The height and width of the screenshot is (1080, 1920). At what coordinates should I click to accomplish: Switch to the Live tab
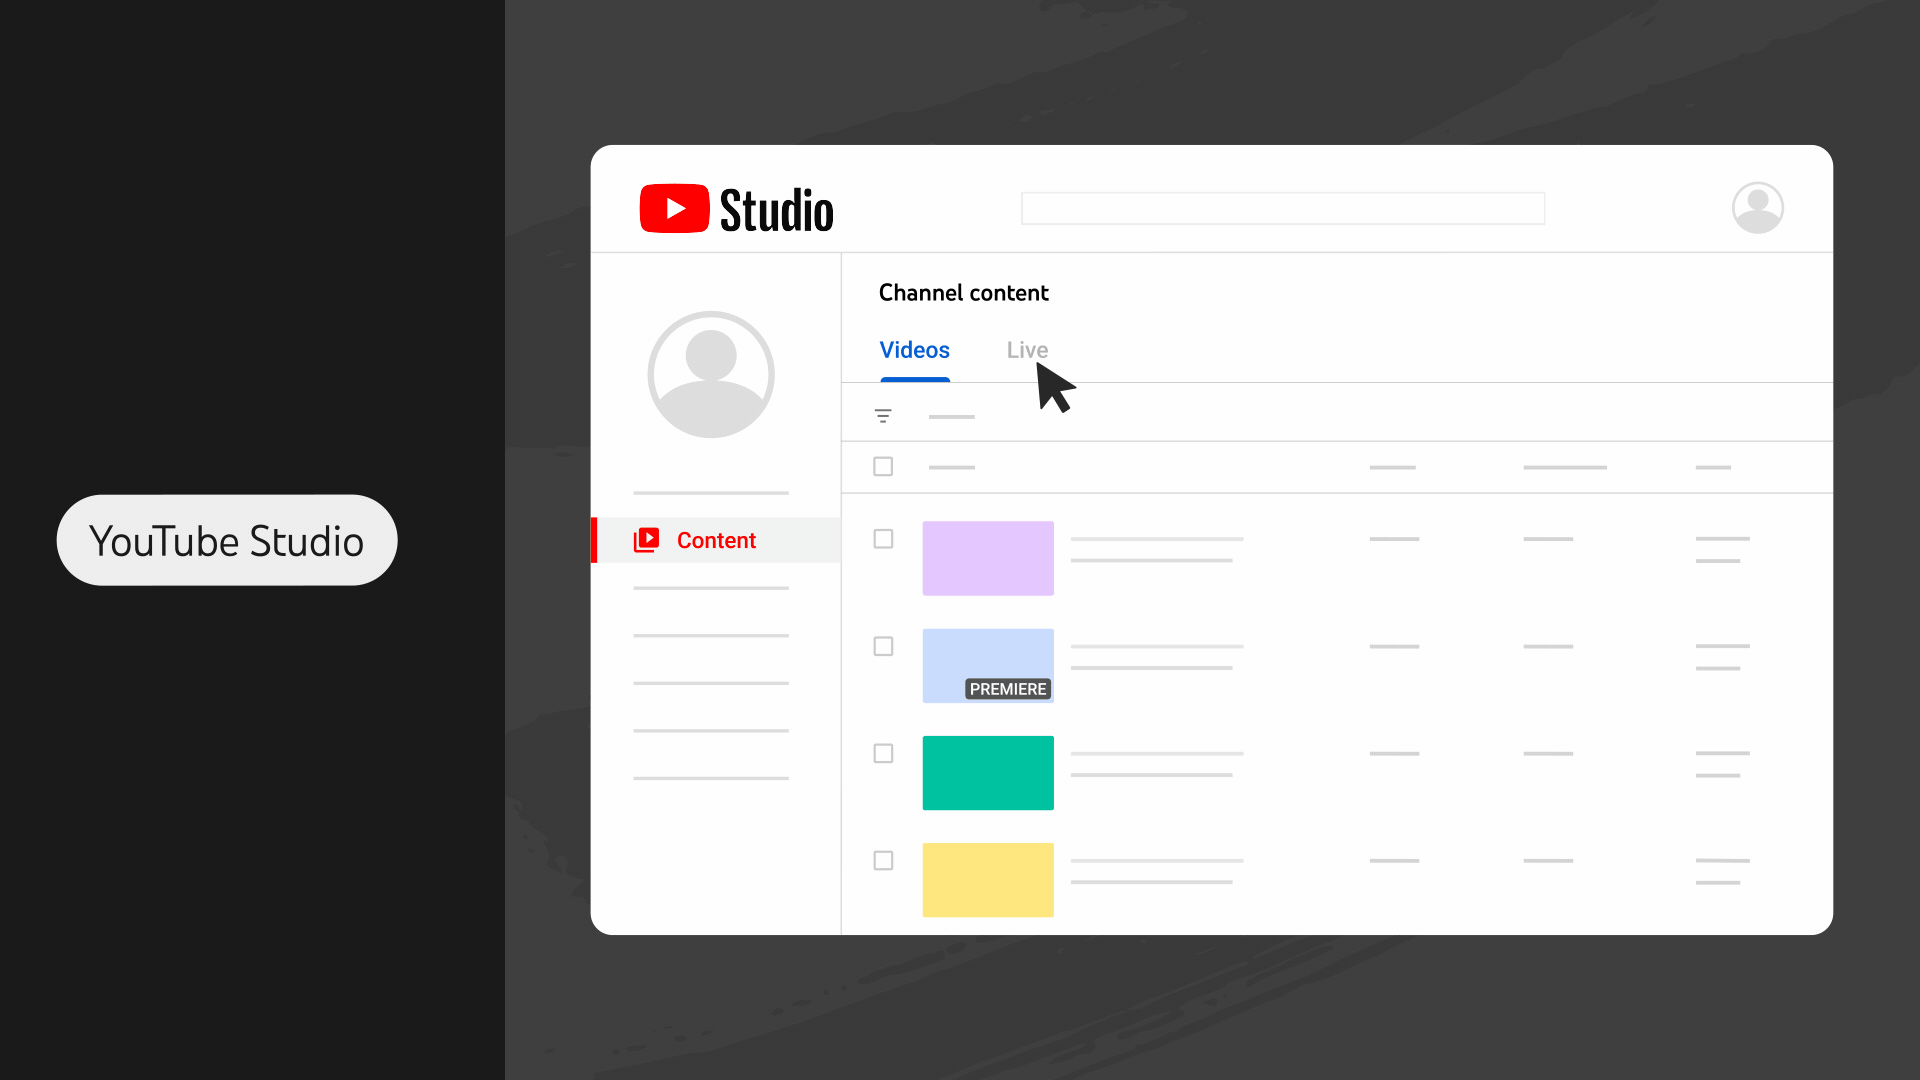[x=1027, y=349]
